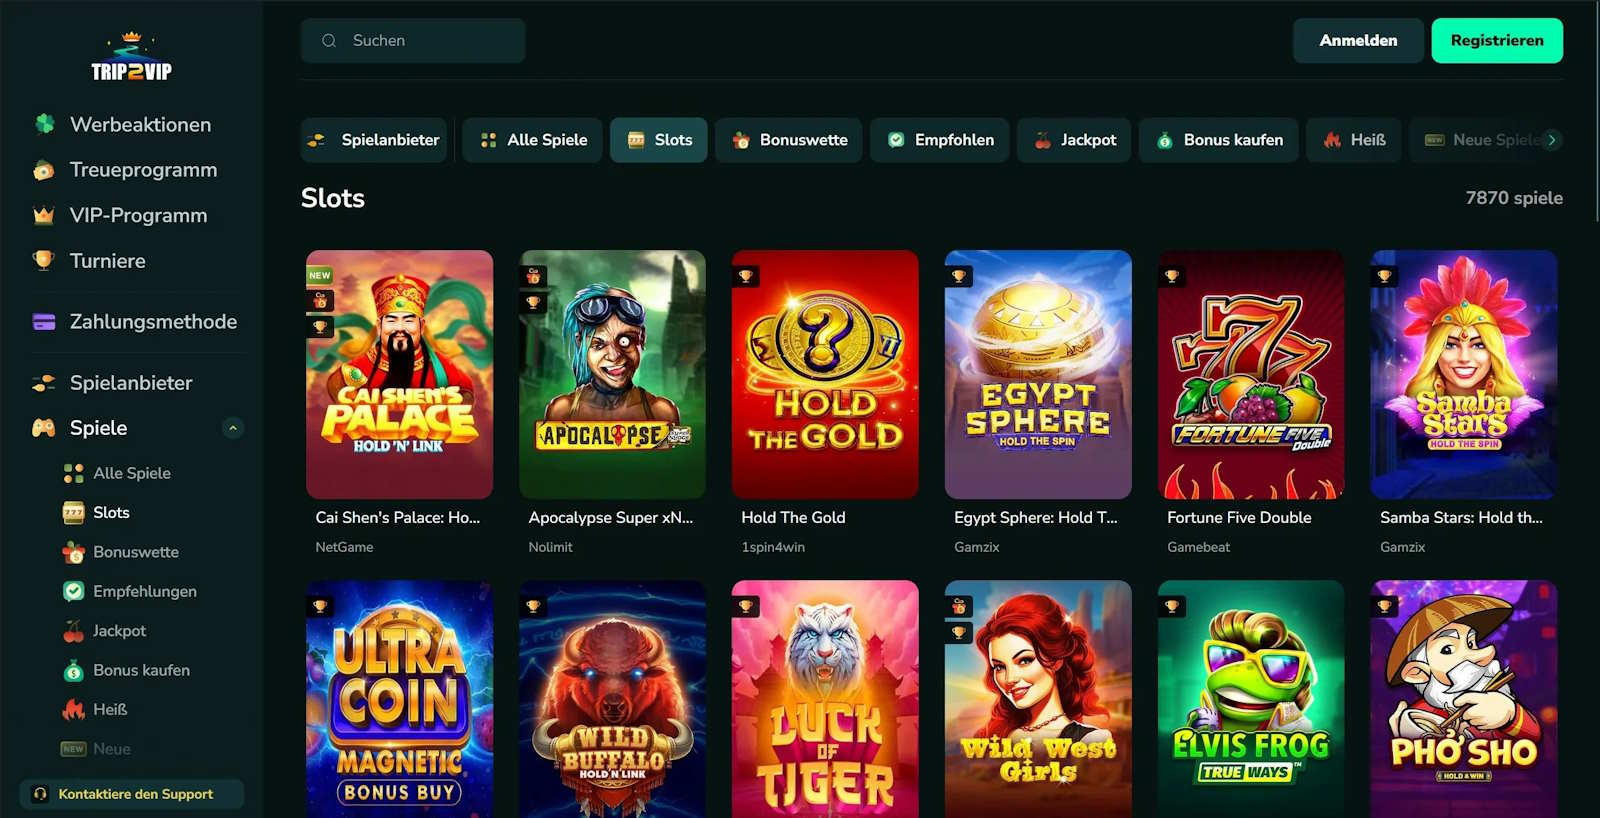Click the VIP-Programm crown icon
Image resolution: width=1600 pixels, height=818 pixels.
44,215
